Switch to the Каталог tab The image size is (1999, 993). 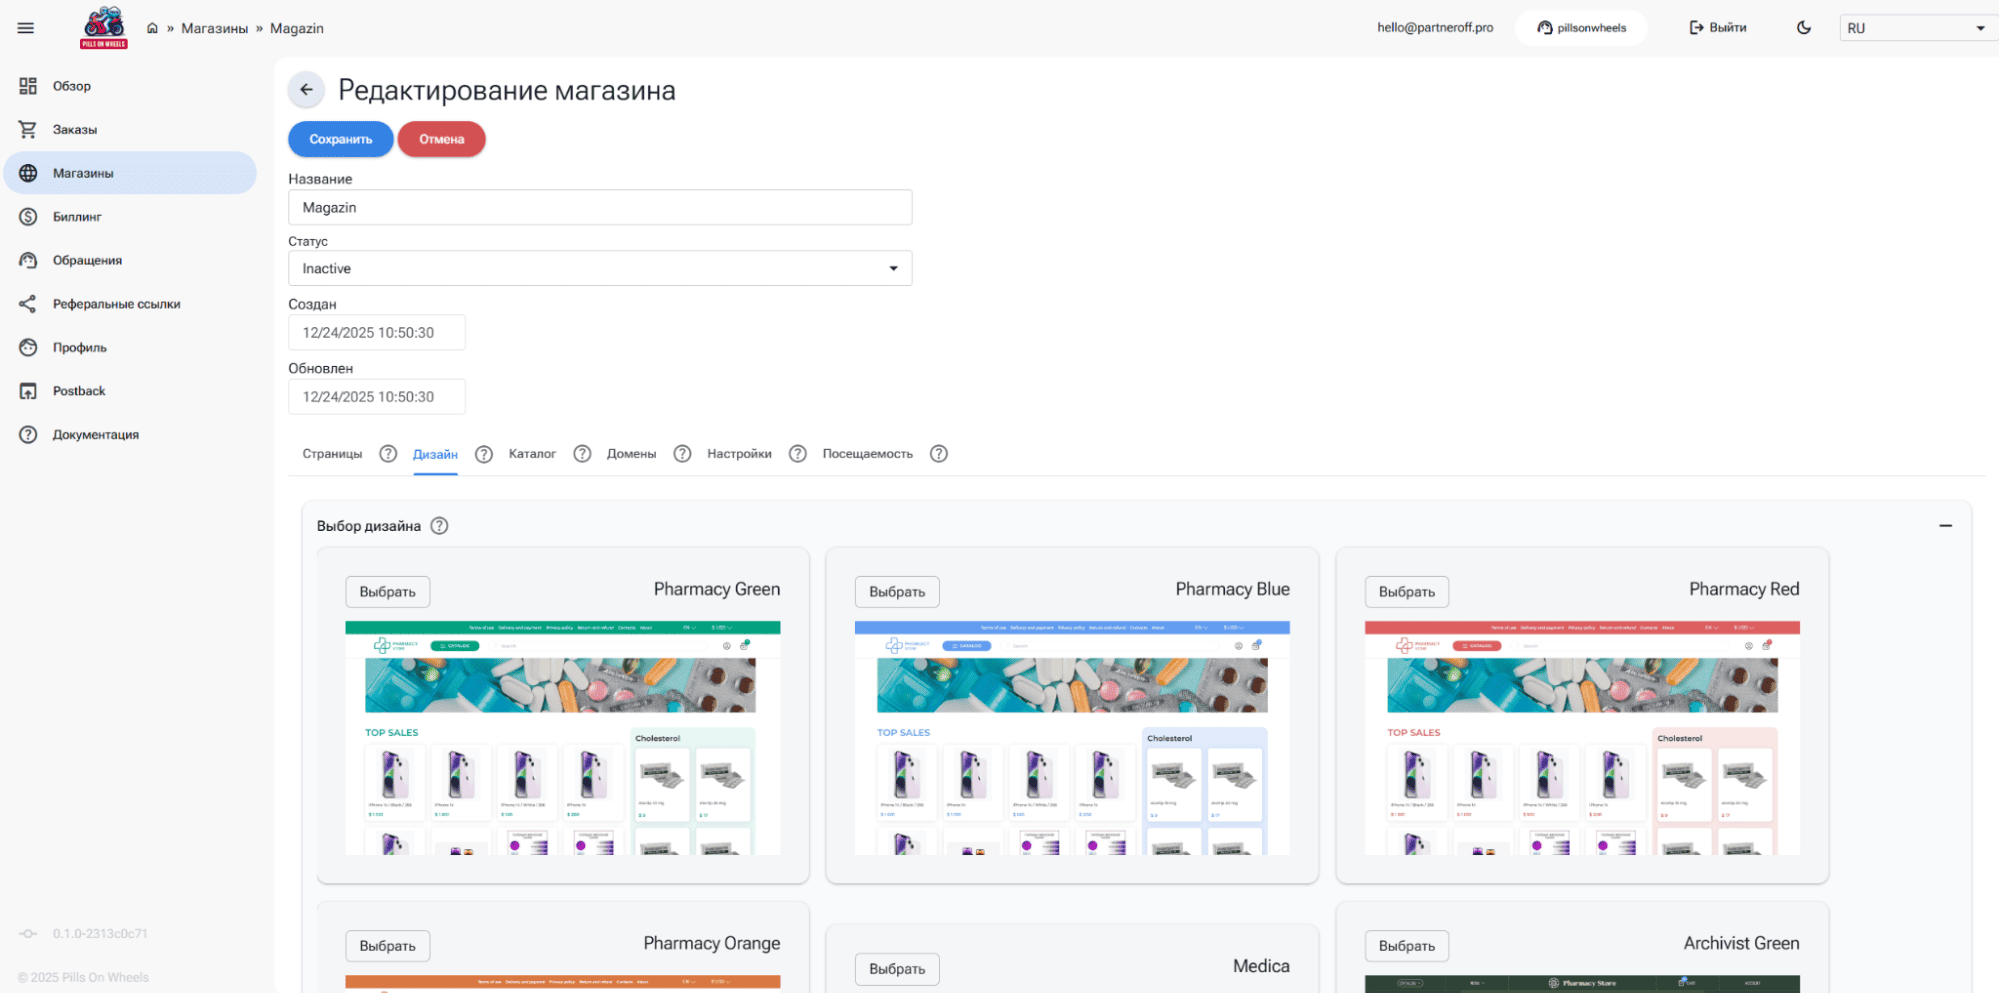pyautogui.click(x=532, y=454)
